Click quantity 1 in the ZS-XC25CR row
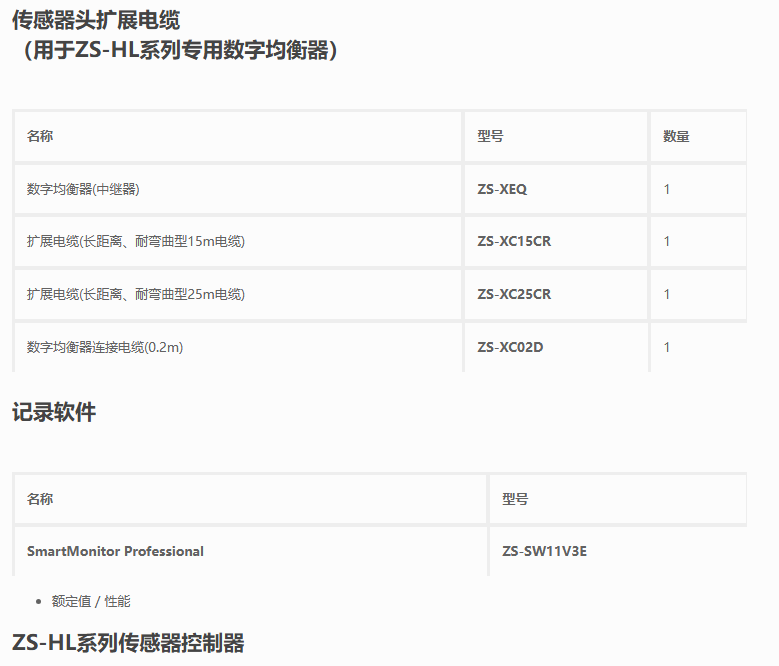 pos(667,295)
